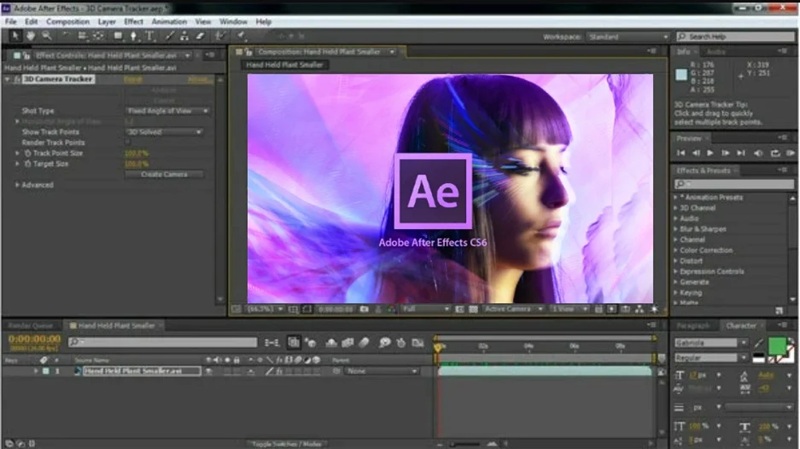Toggle the Render Track Points checkbox
This screenshot has width=800, height=449.
click(x=128, y=142)
